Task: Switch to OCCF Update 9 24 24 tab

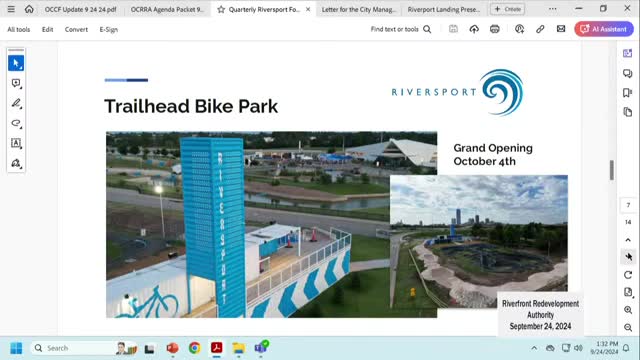Action: (x=80, y=9)
